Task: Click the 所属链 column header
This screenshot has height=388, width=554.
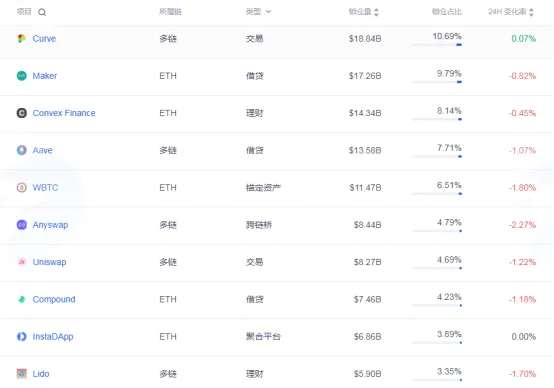Action: (x=170, y=12)
